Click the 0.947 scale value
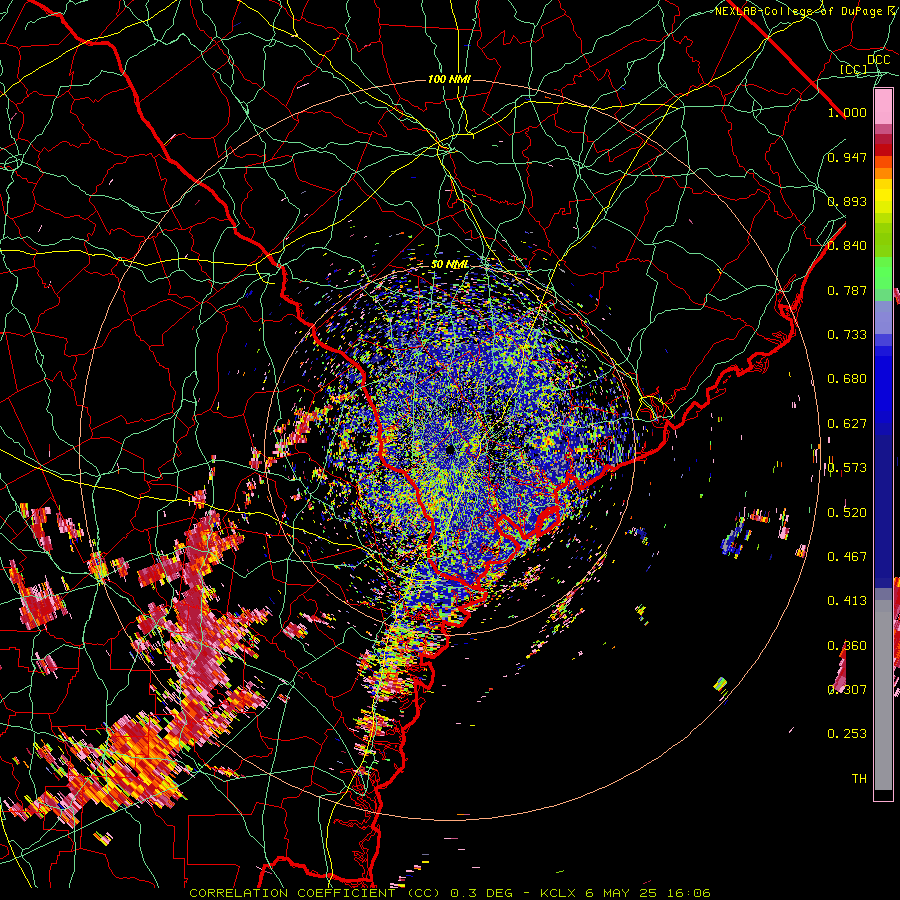The image size is (900, 900). pyautogui.click(x=847, y=157)
